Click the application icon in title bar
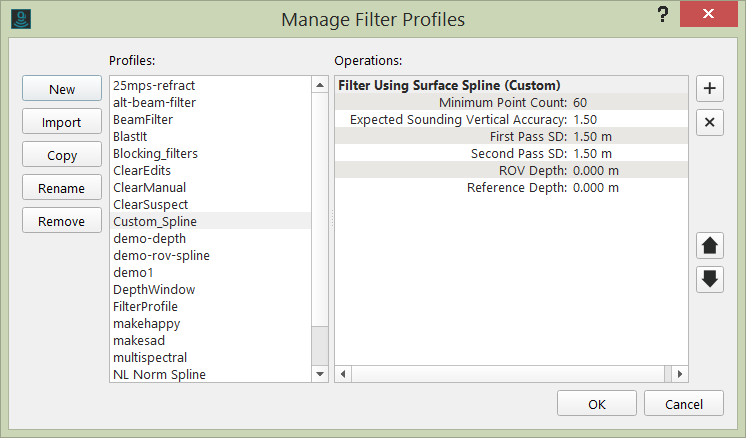This screenshot has height=438, width=746. pyautogui.click(x=20, y=18)
